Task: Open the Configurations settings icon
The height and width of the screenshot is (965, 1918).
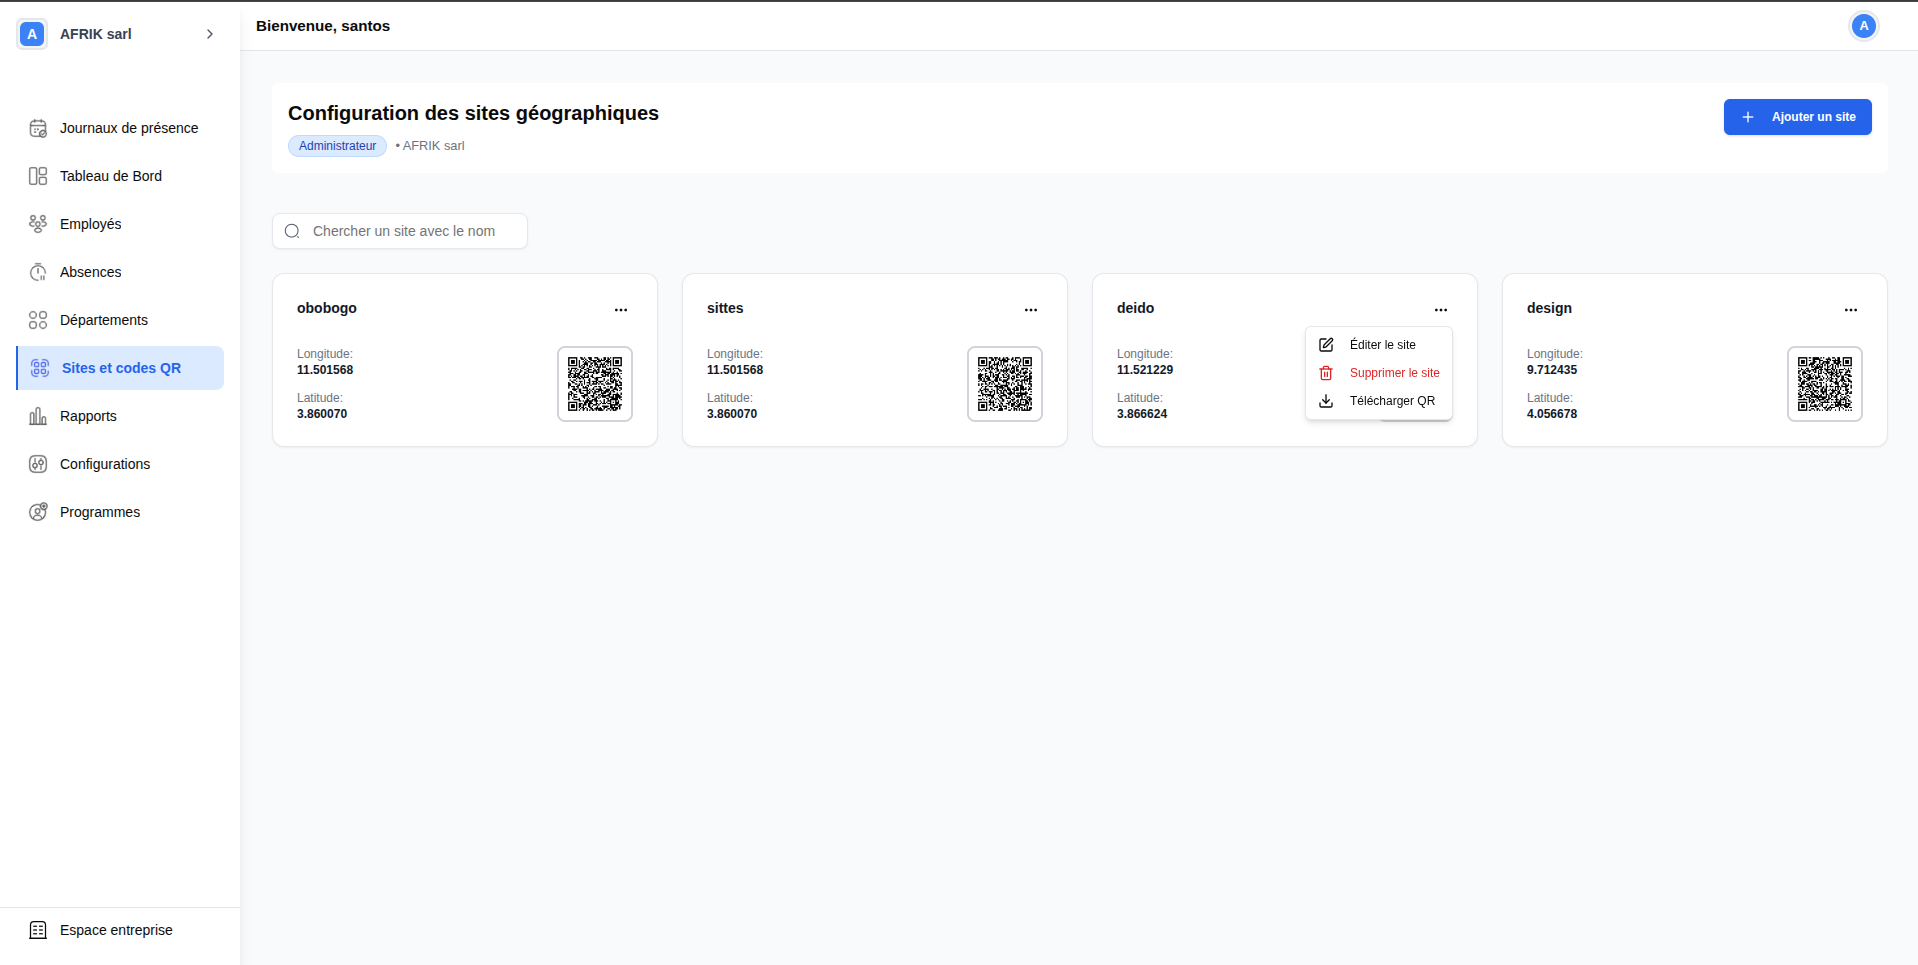Action: (37, 463)
